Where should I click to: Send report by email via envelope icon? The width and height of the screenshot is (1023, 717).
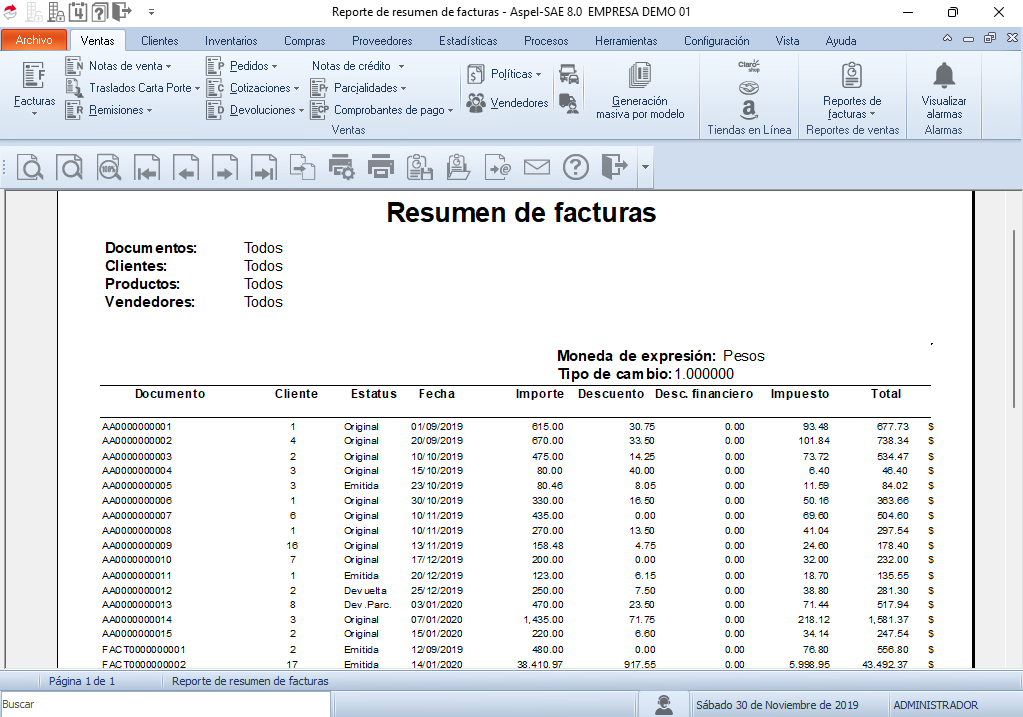[x=537, y=167]
